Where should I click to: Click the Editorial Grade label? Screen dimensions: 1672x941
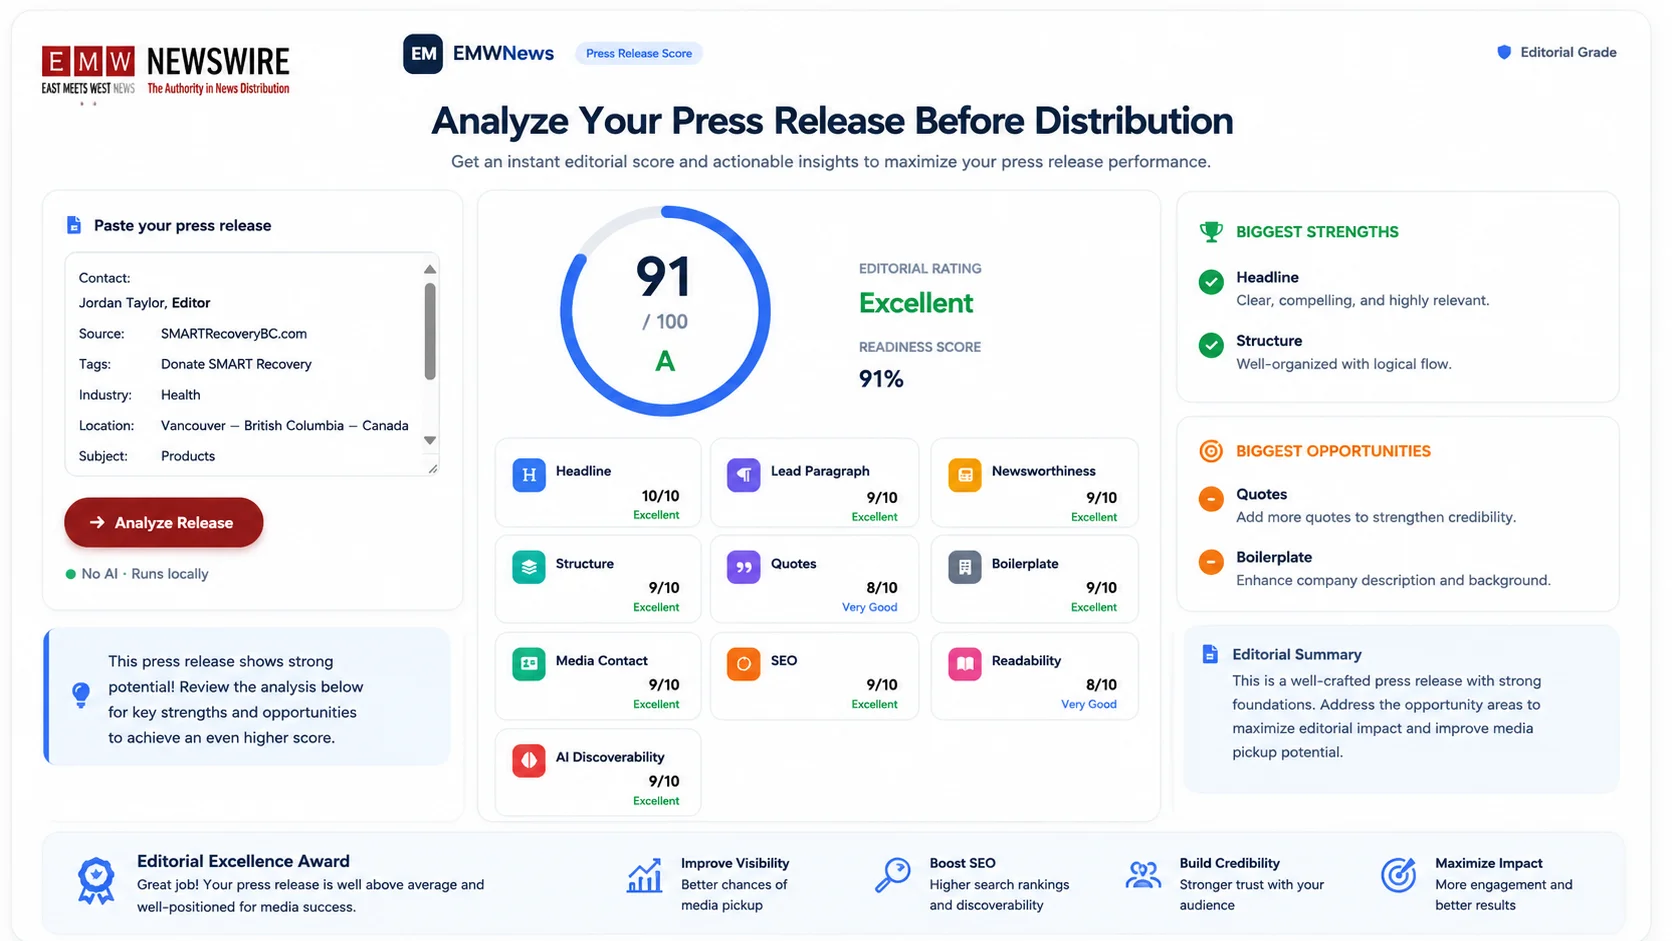pos(1568,52)
